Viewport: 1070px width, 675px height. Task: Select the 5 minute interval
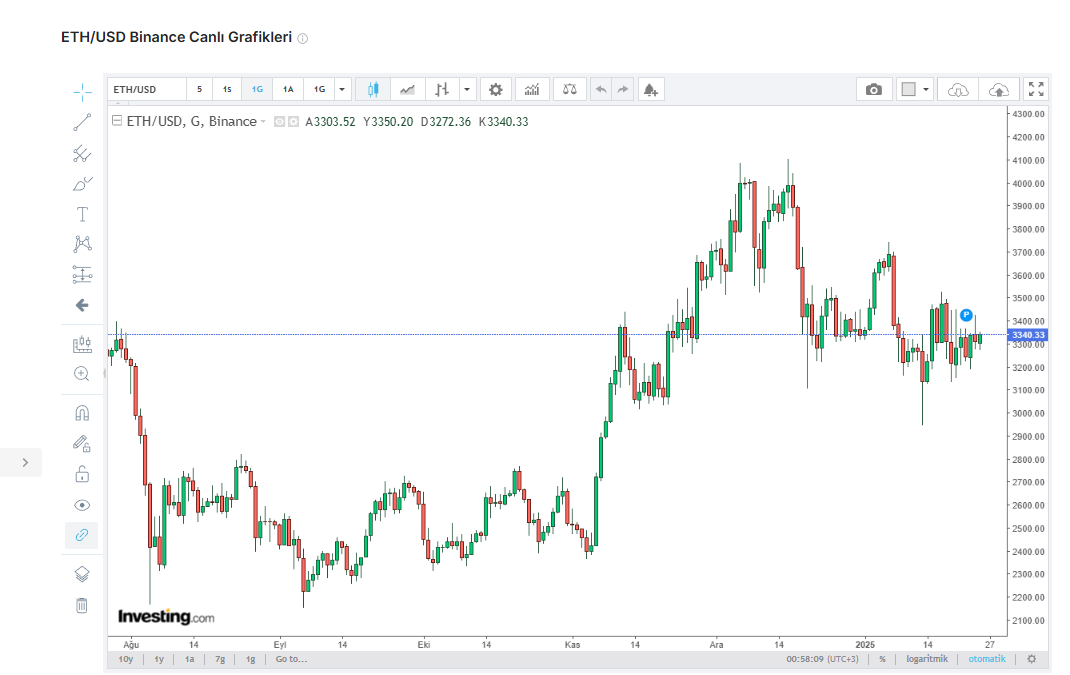pyautogui.click(x=199, y=89)
